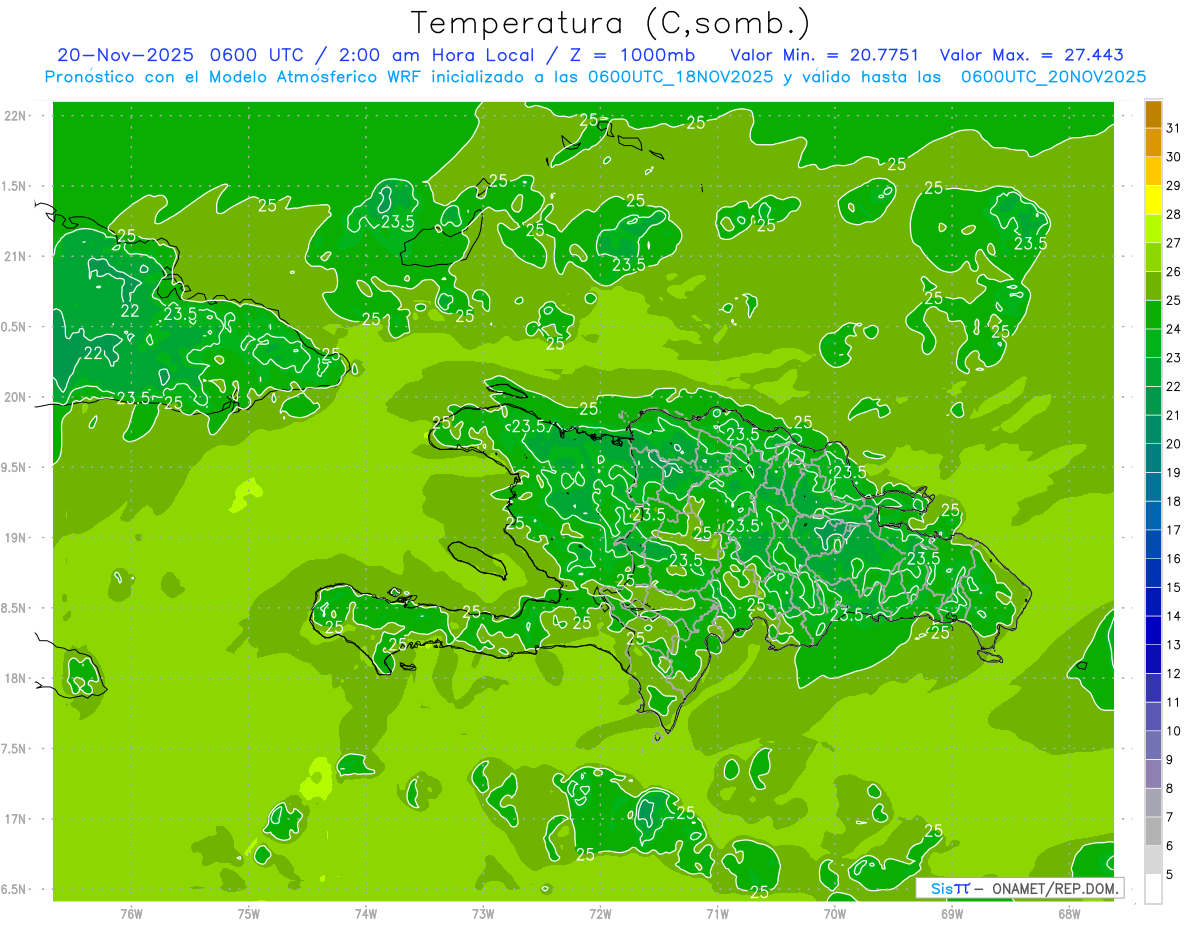
Task: Click the "10" label on the color scale
Action: pos(1174,731)
